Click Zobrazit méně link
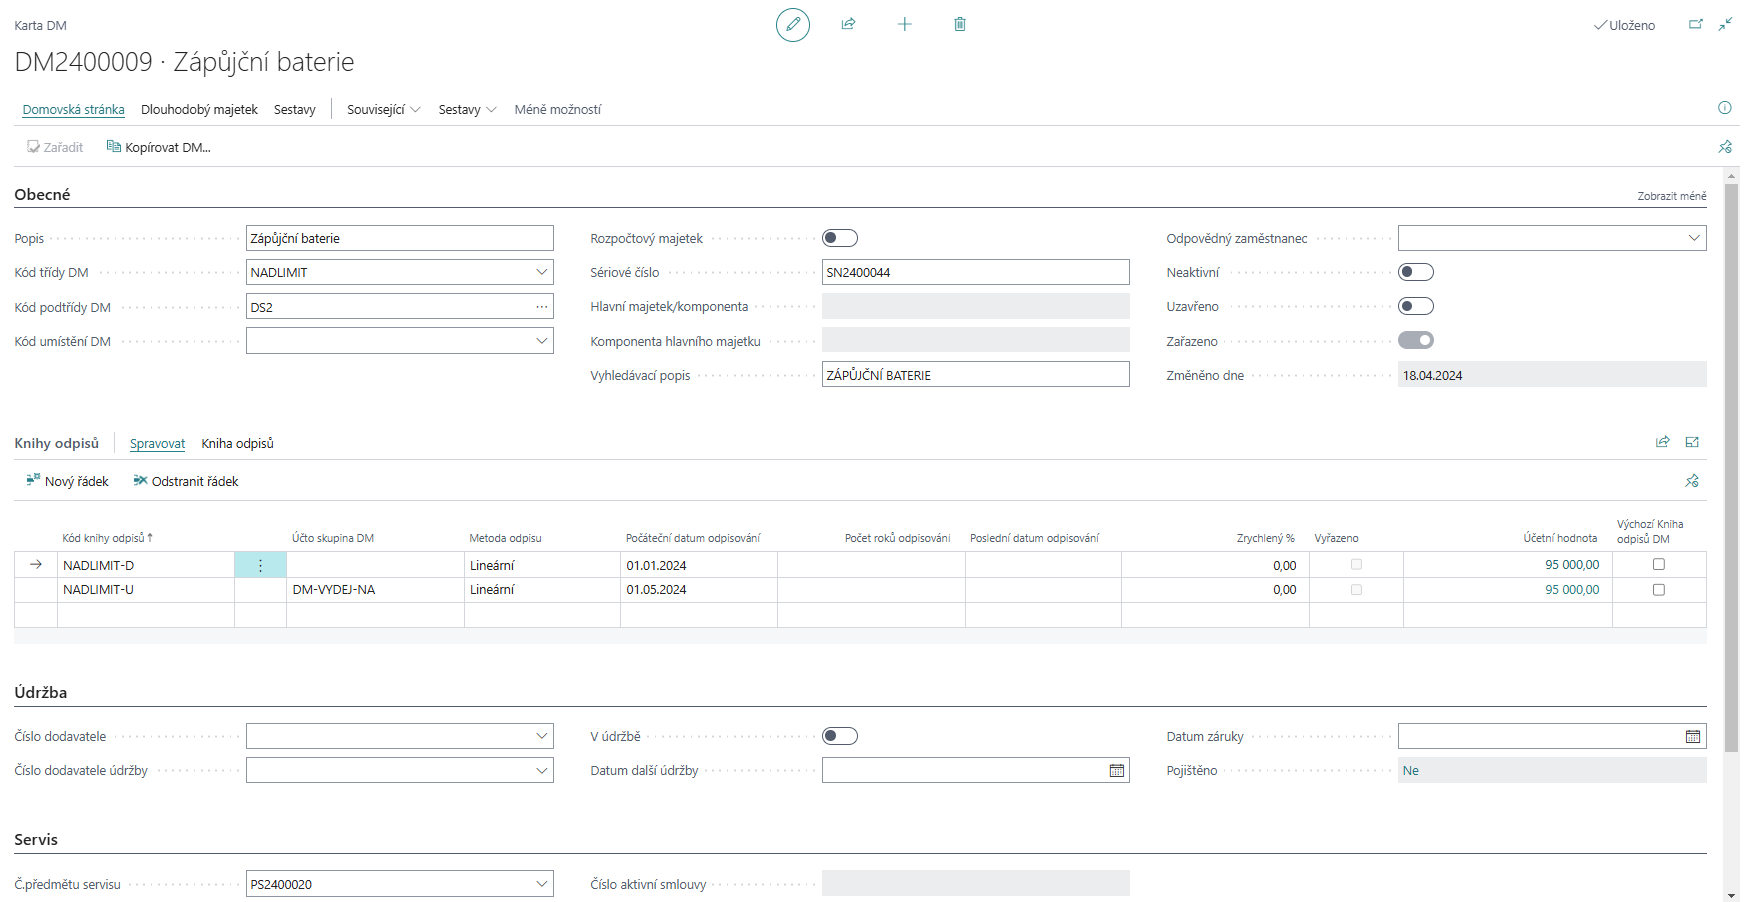 coord(1672,196)
